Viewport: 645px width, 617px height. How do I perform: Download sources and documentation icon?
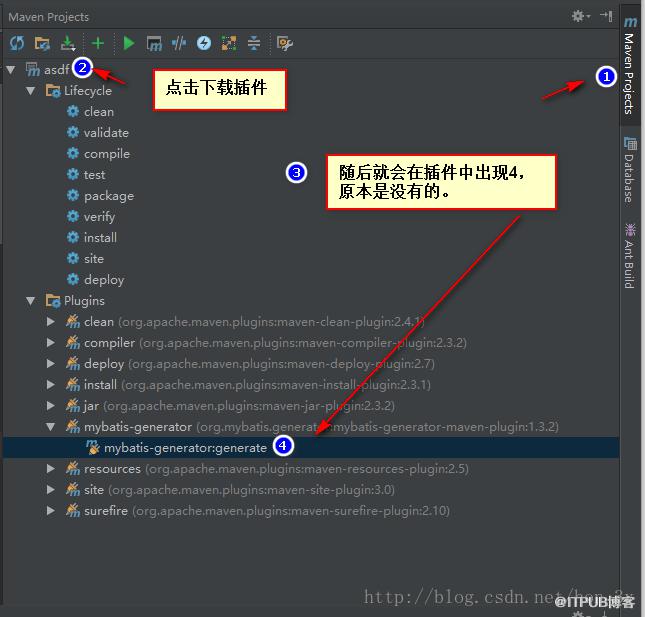(68, 43)
